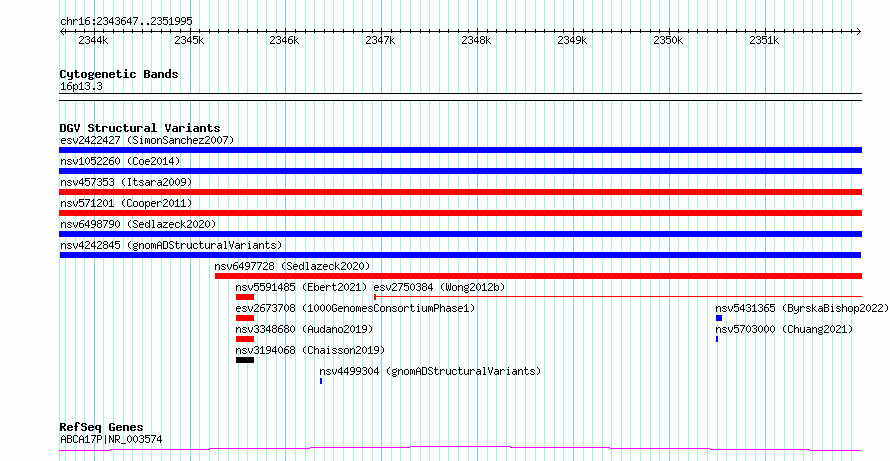Open esv2673708 (1000GenomesConsortiumPhase1) label
The height and width of the screenshot is (461, 890).
[x=355, y=308]
